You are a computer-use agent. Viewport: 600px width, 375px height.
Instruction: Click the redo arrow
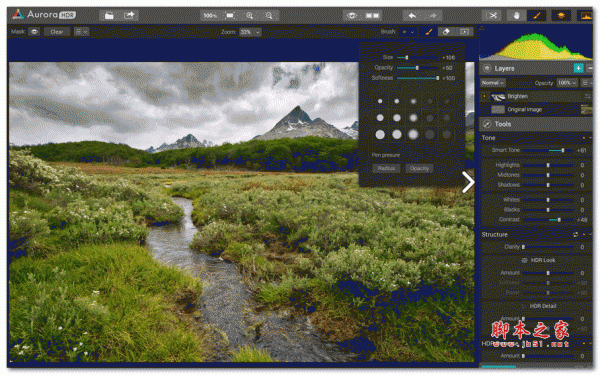click(x=432, y=16)
